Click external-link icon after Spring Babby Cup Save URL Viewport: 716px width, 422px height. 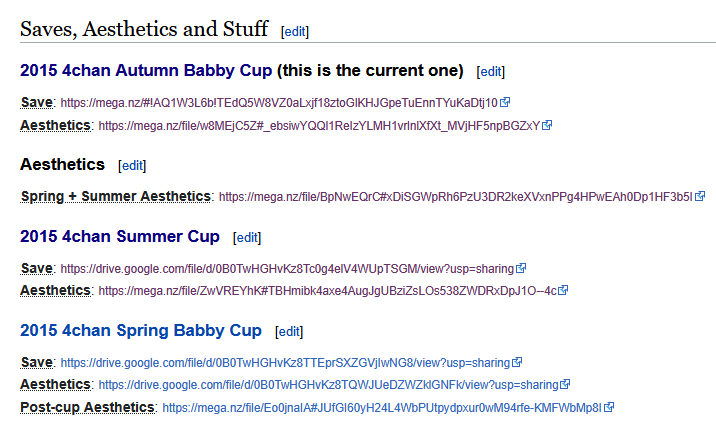coord(517,362)
